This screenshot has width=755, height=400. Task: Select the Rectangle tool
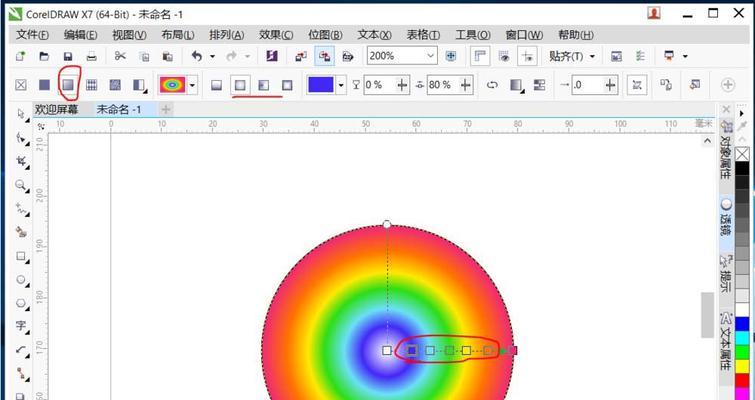pos(21,256)
